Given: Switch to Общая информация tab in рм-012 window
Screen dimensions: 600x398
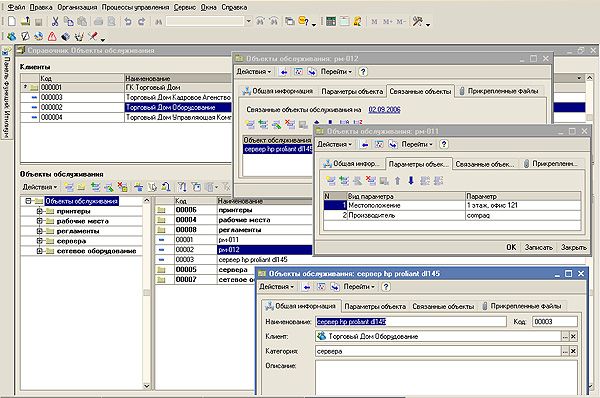Looking at the screenshot, I should (277, 91).
